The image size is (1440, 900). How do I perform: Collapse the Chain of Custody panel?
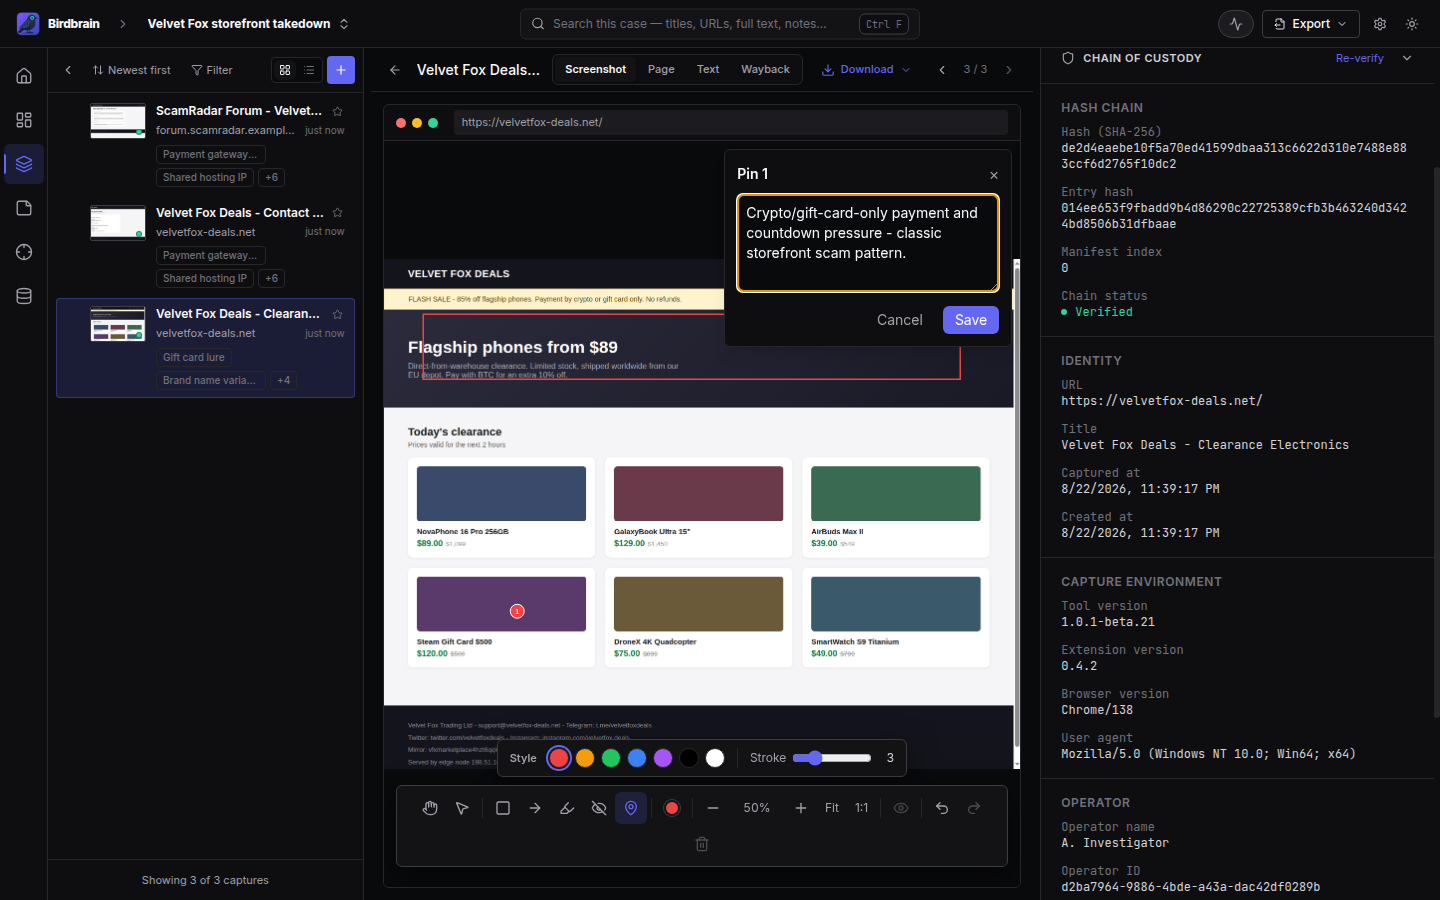pos(1407,58)
